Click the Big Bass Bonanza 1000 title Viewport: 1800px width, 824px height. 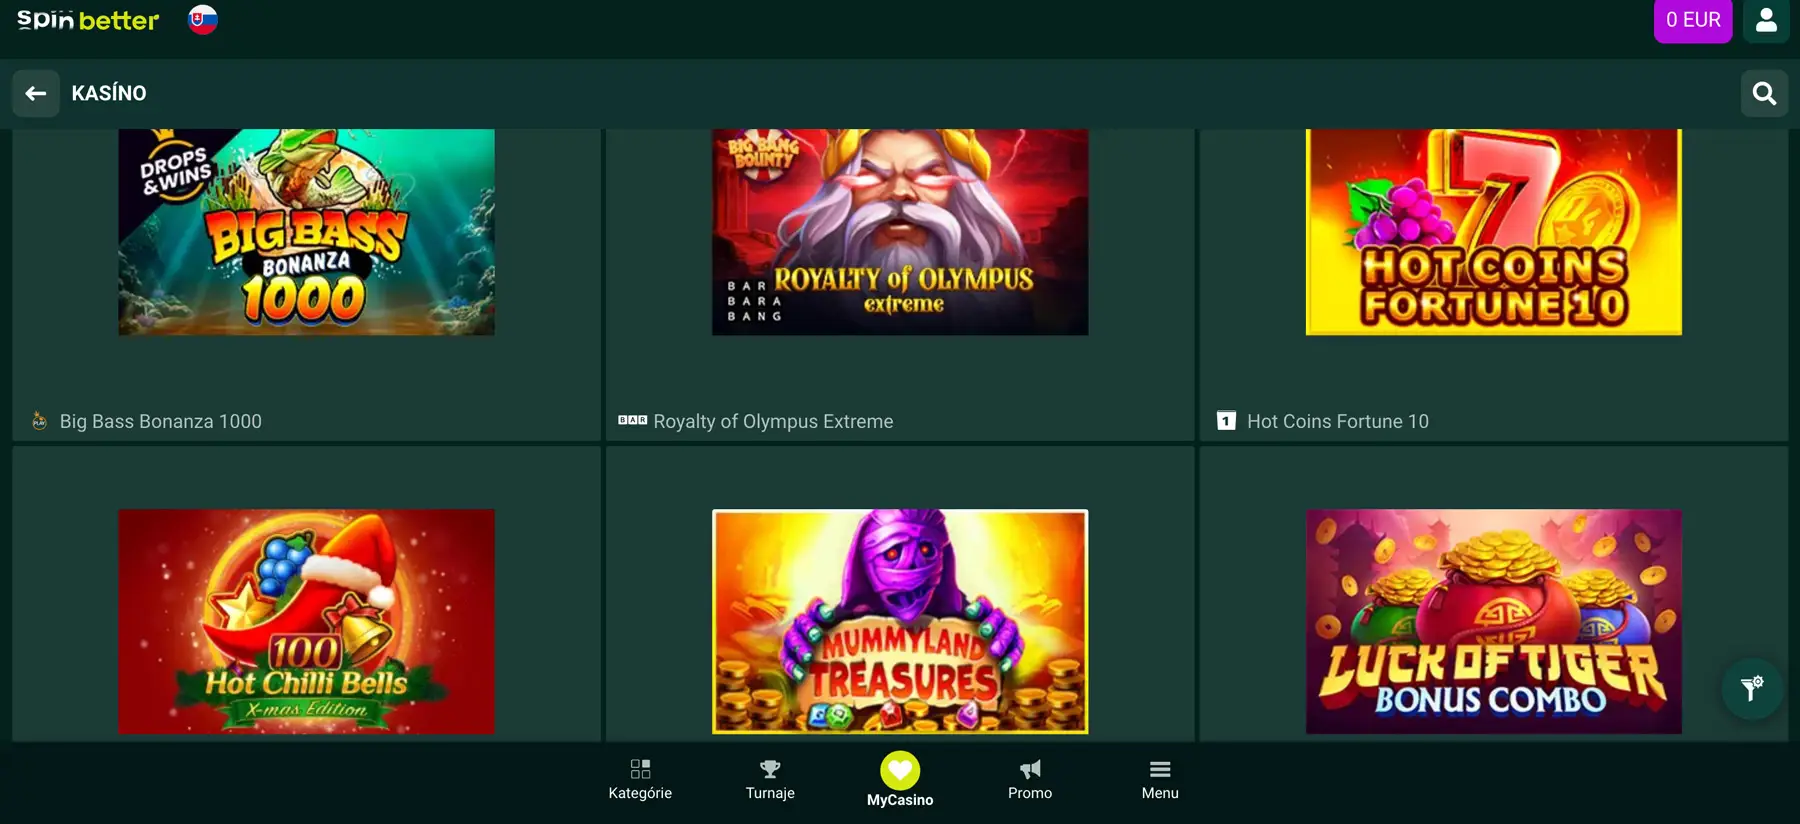coord(161,421)
